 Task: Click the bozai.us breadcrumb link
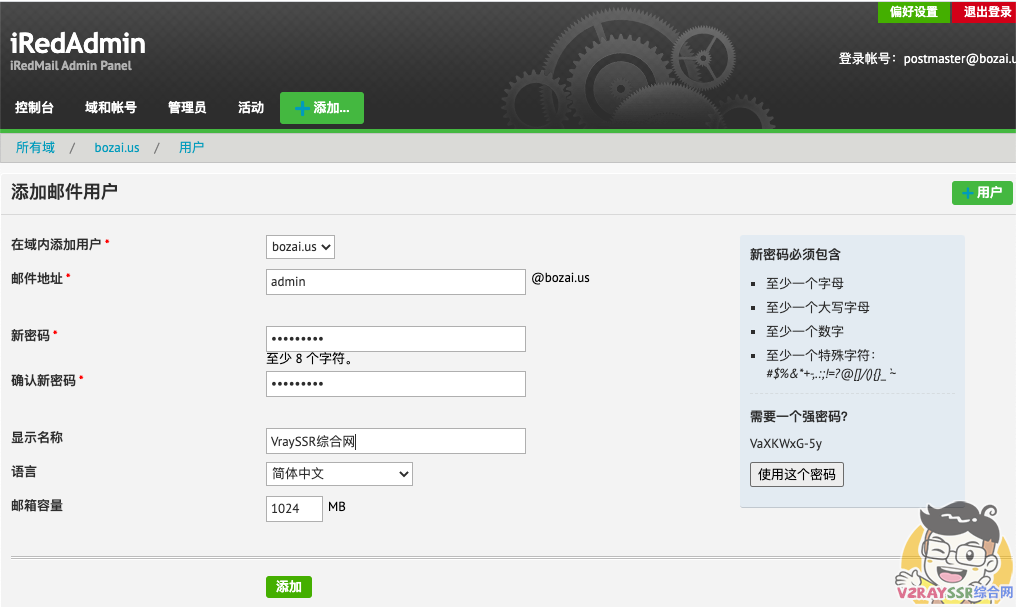pyautogui.click(x=117, y=147)
